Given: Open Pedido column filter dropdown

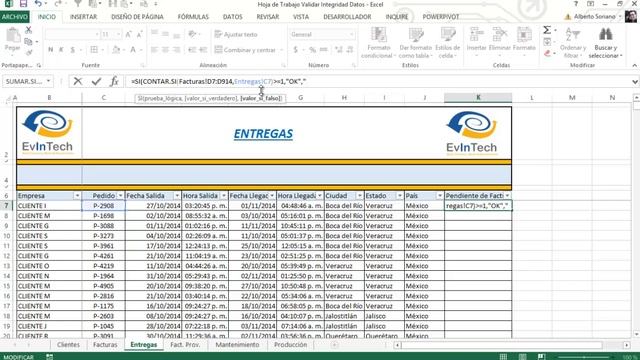Looking at the screenshot, I should [120, 196].
